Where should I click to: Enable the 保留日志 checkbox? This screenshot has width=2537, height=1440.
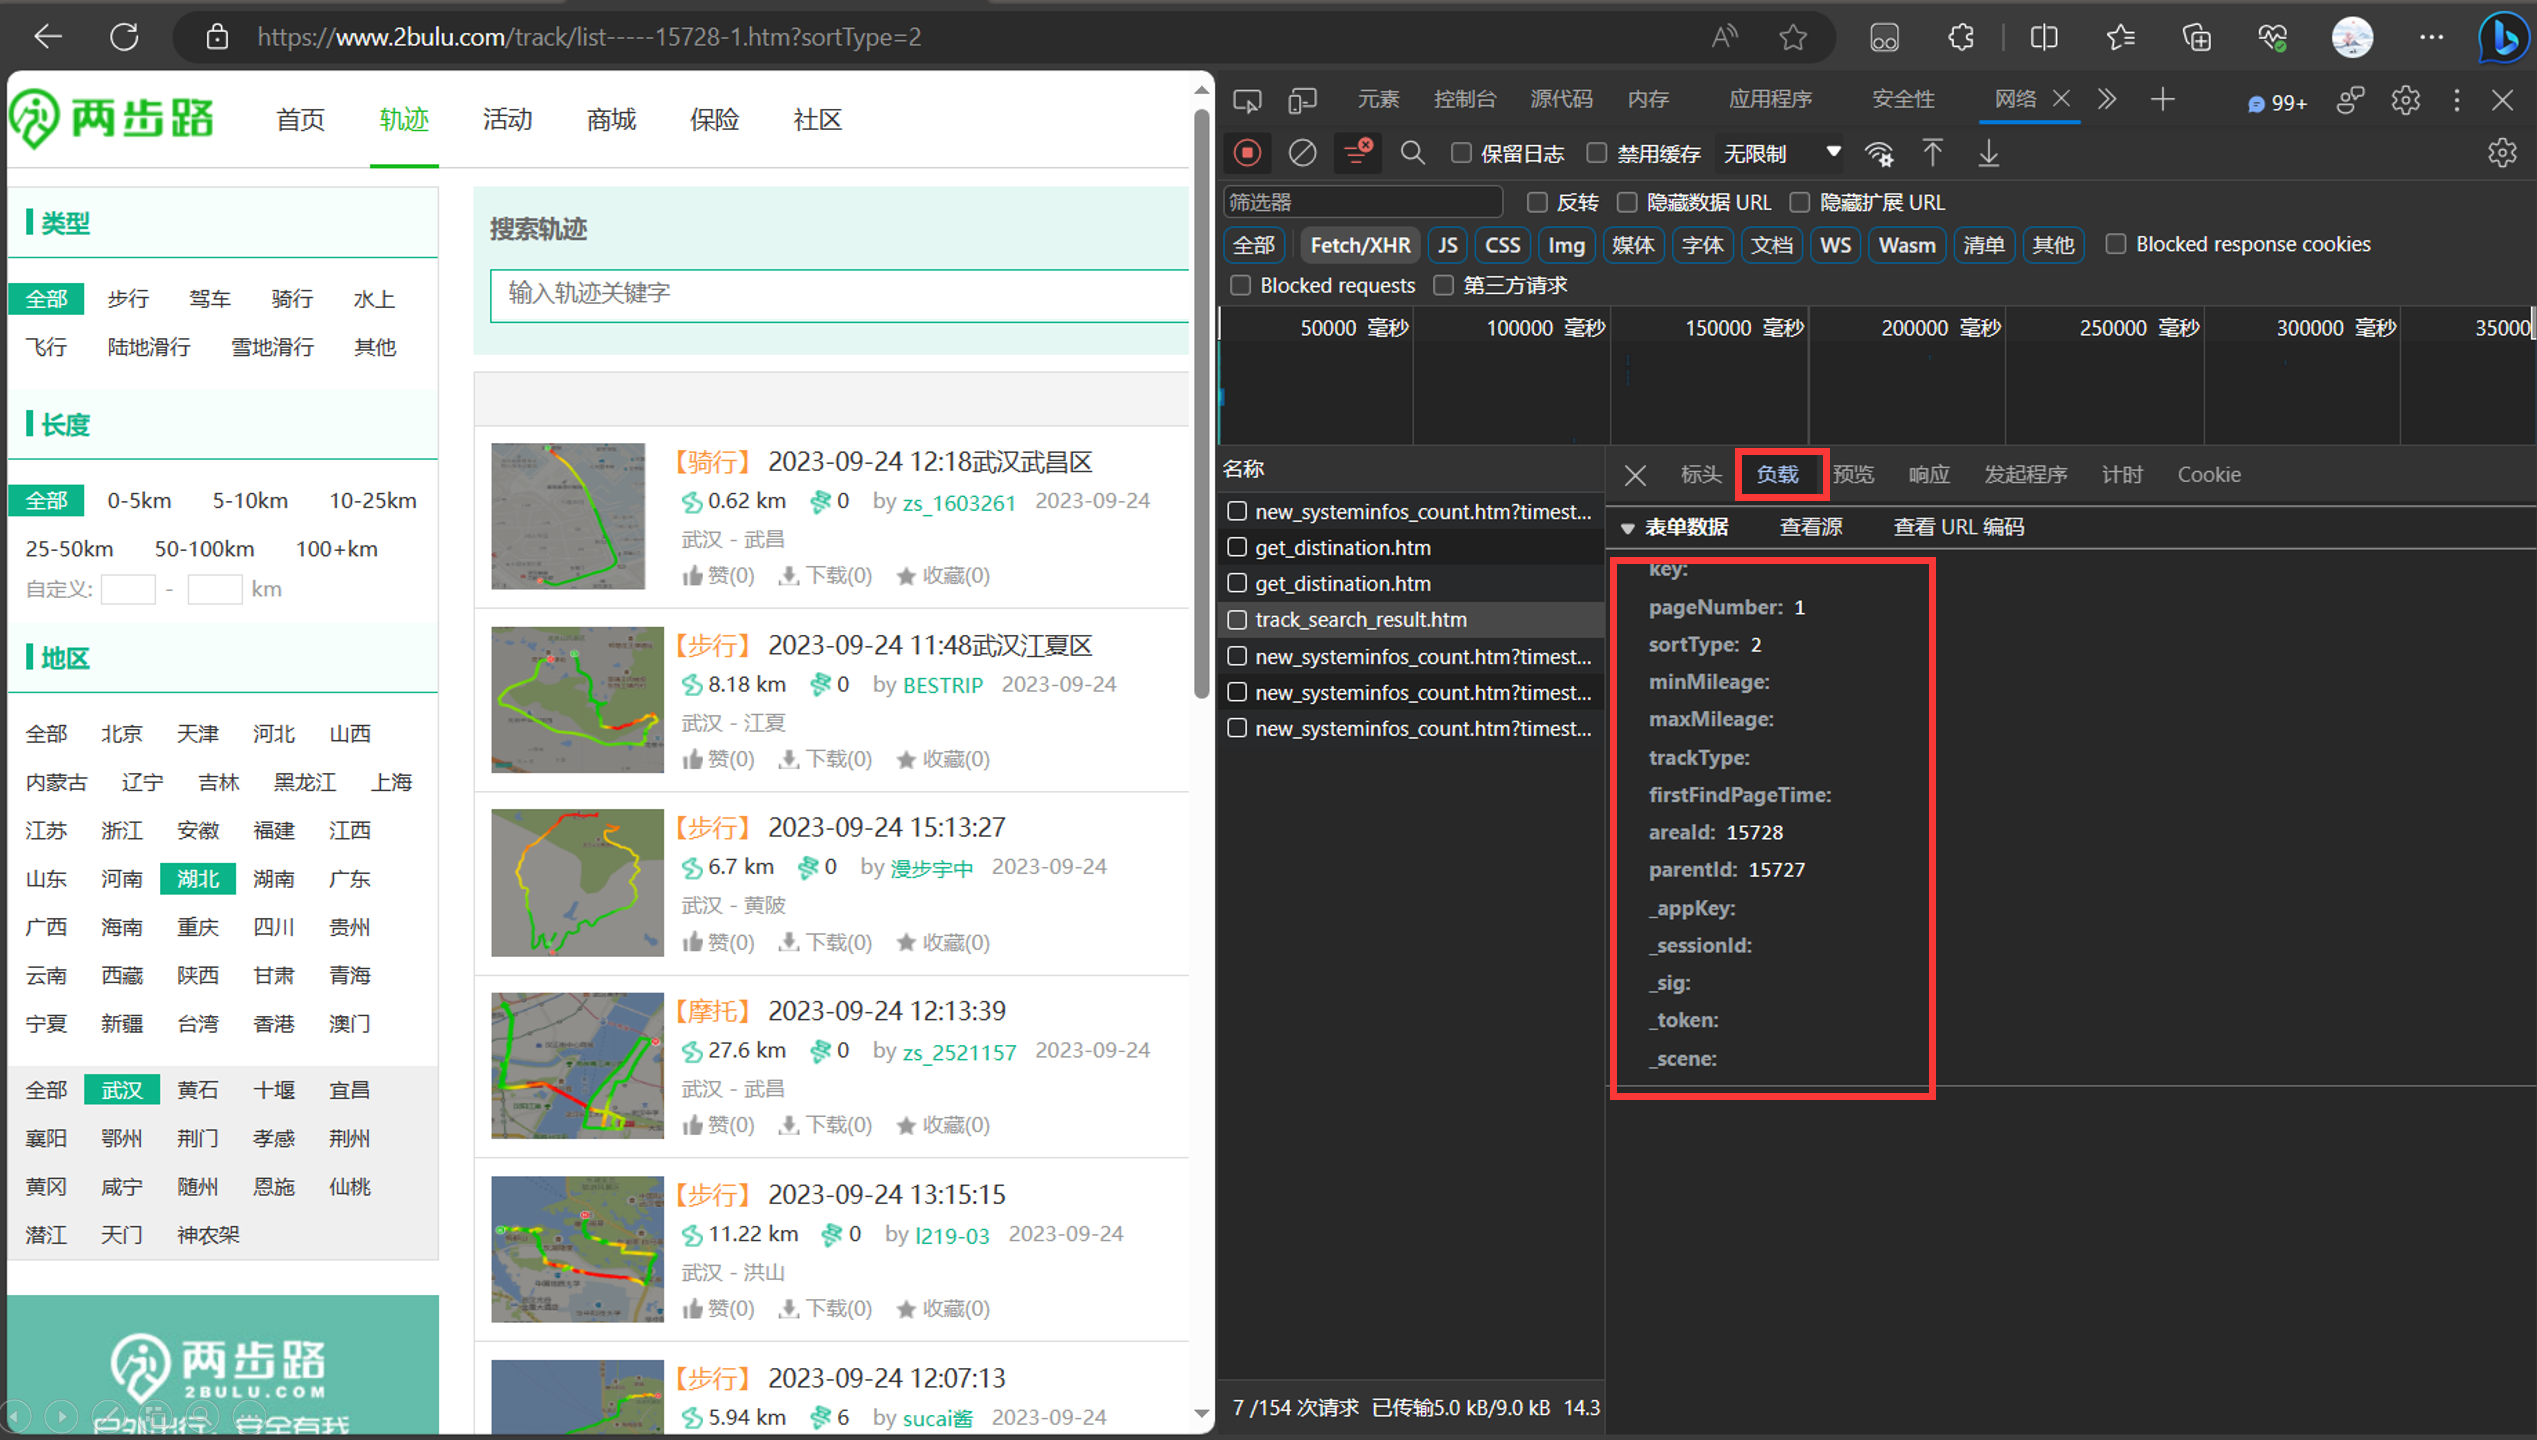(x=1461, y=153)
